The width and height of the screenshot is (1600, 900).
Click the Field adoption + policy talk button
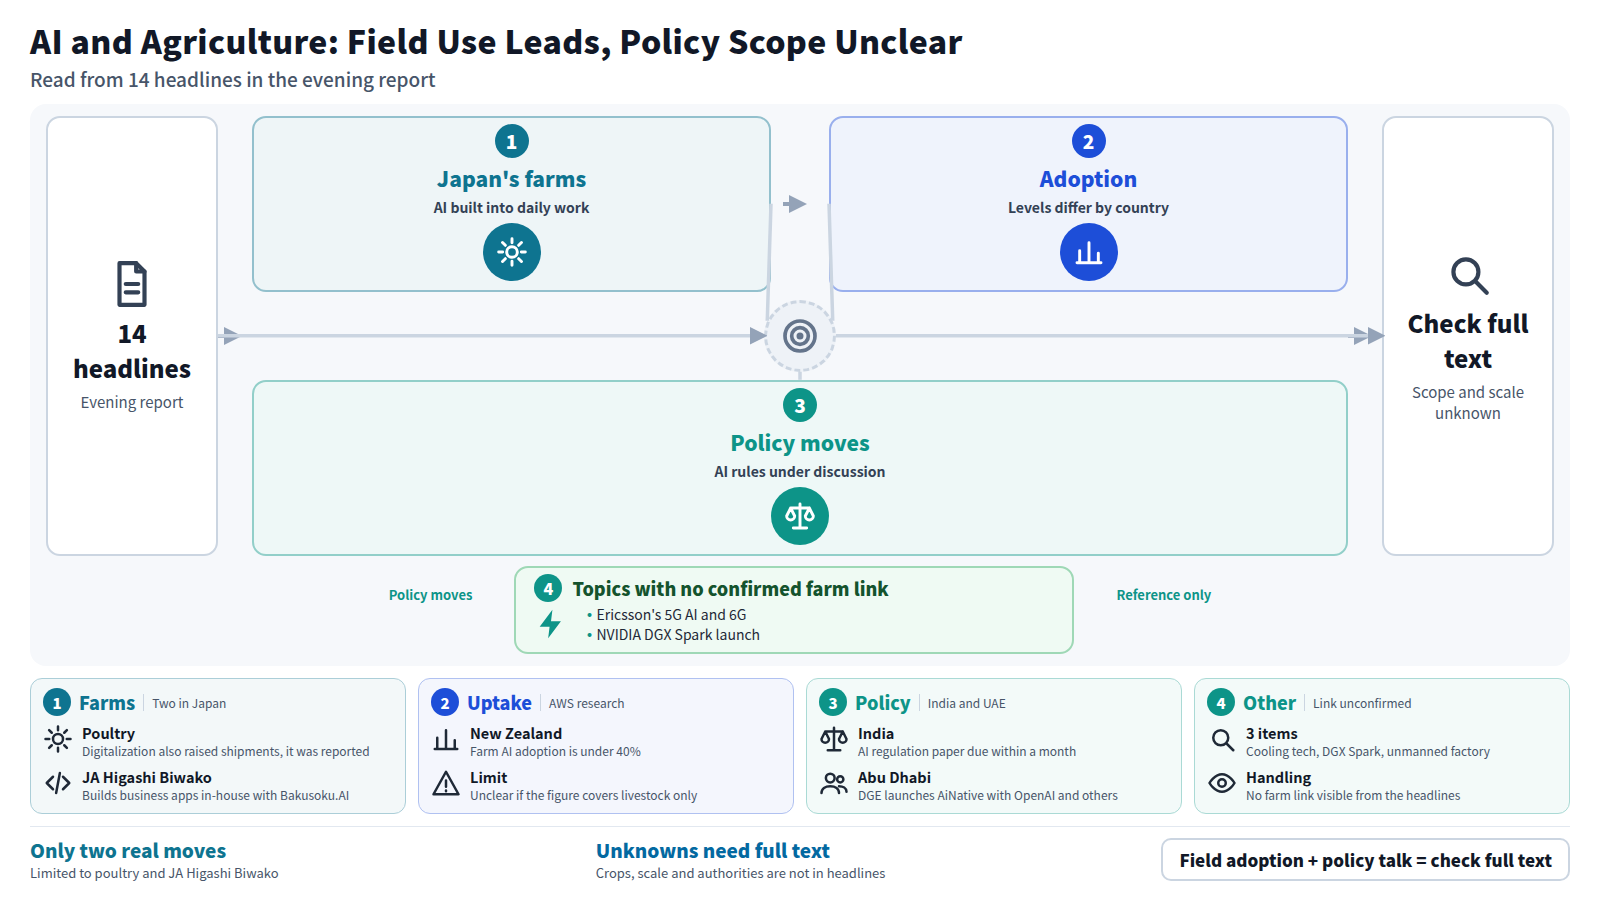pyautogui.click(x=1365, y=860)
